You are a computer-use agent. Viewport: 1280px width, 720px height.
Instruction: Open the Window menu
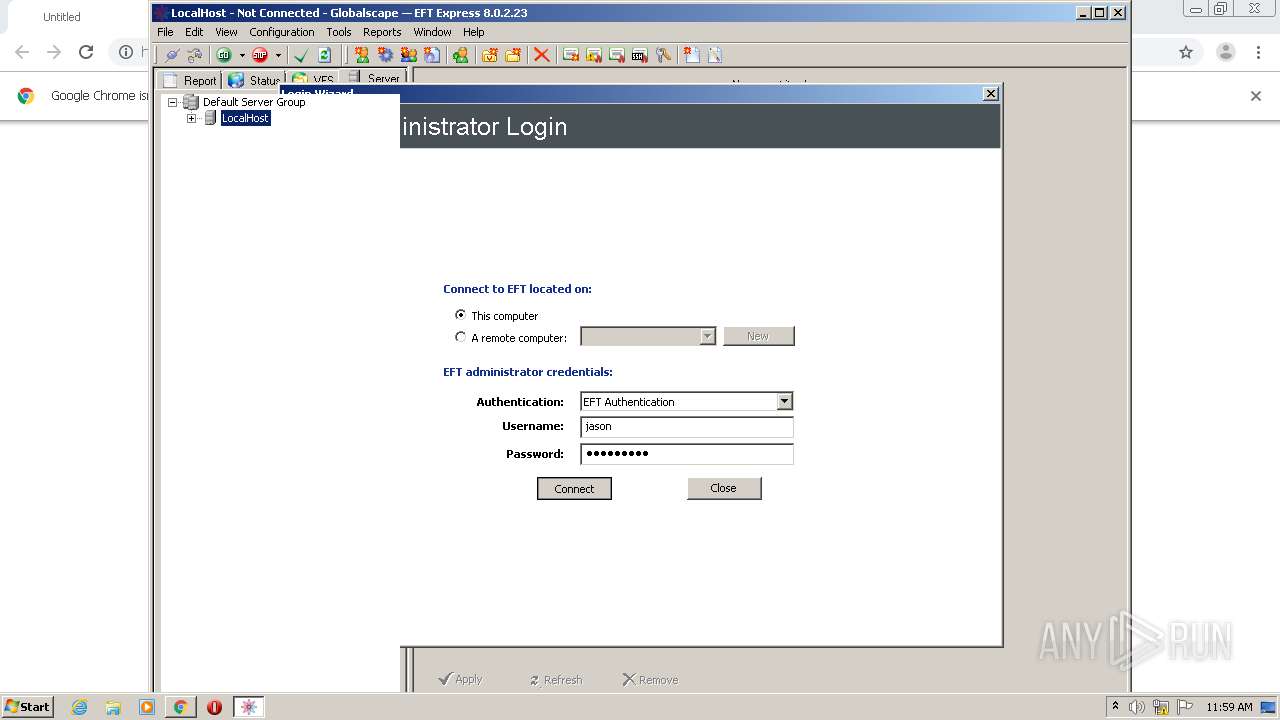click(432, 32)
